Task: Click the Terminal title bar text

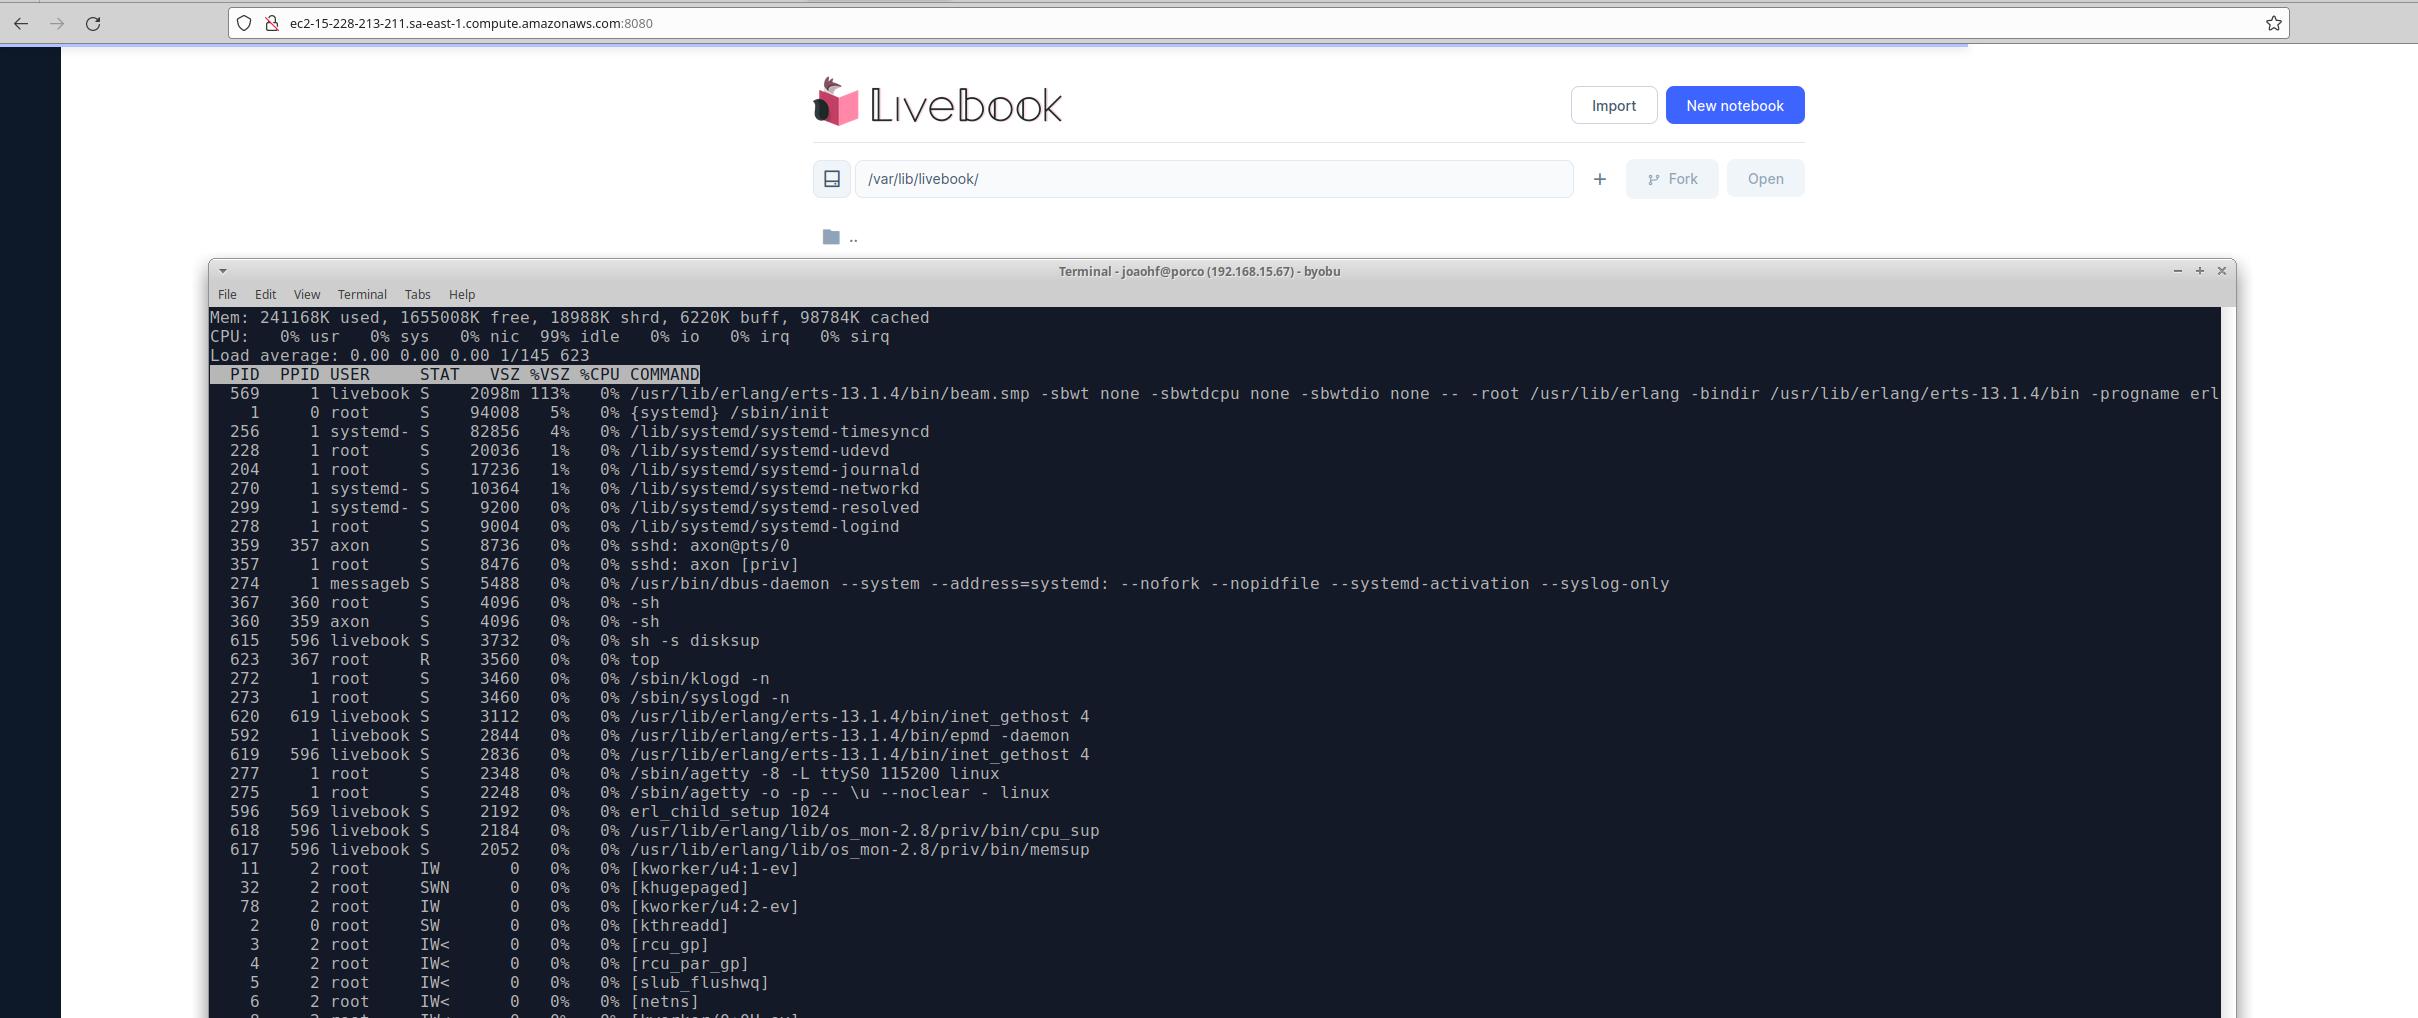Action: click(1199, 271)
